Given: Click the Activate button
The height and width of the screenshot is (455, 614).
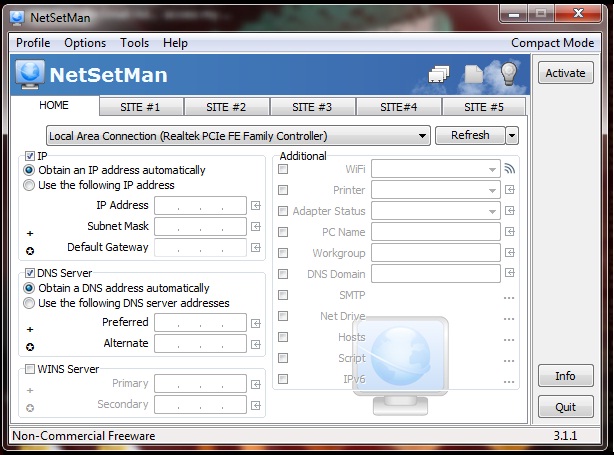Looking at the screenshot, I should pyautogui.click(x=565, y=73).
